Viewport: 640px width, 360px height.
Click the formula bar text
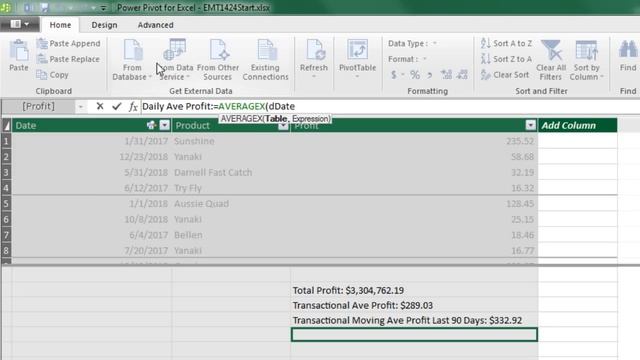[x=218, y=107]
